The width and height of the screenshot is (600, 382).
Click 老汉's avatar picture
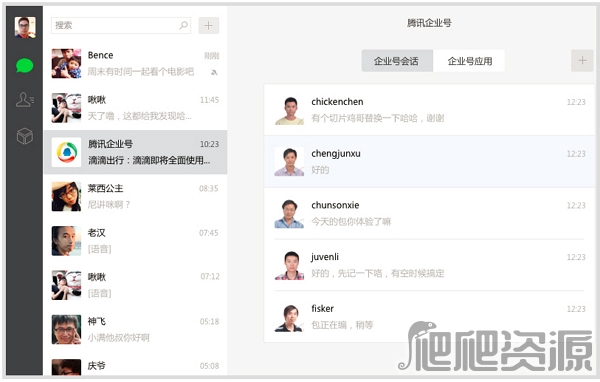click(x=66, y=241)
